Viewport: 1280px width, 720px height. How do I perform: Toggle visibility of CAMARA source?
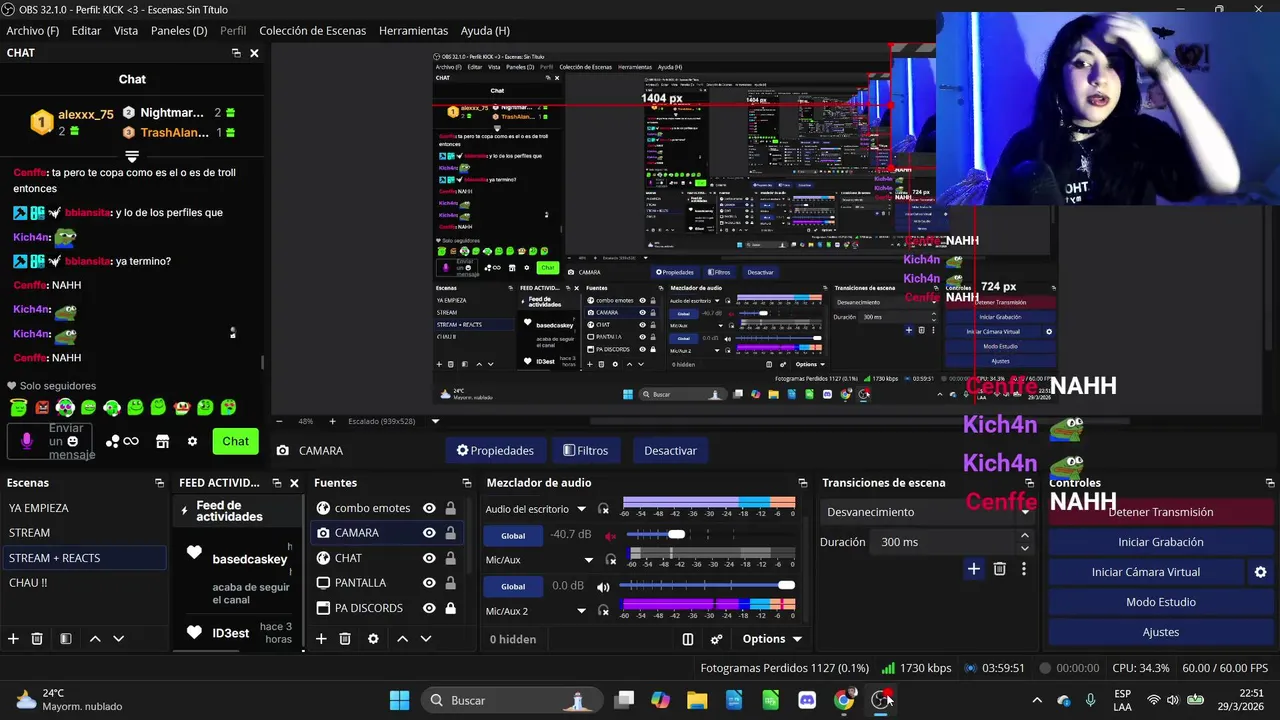coord(429,533)
